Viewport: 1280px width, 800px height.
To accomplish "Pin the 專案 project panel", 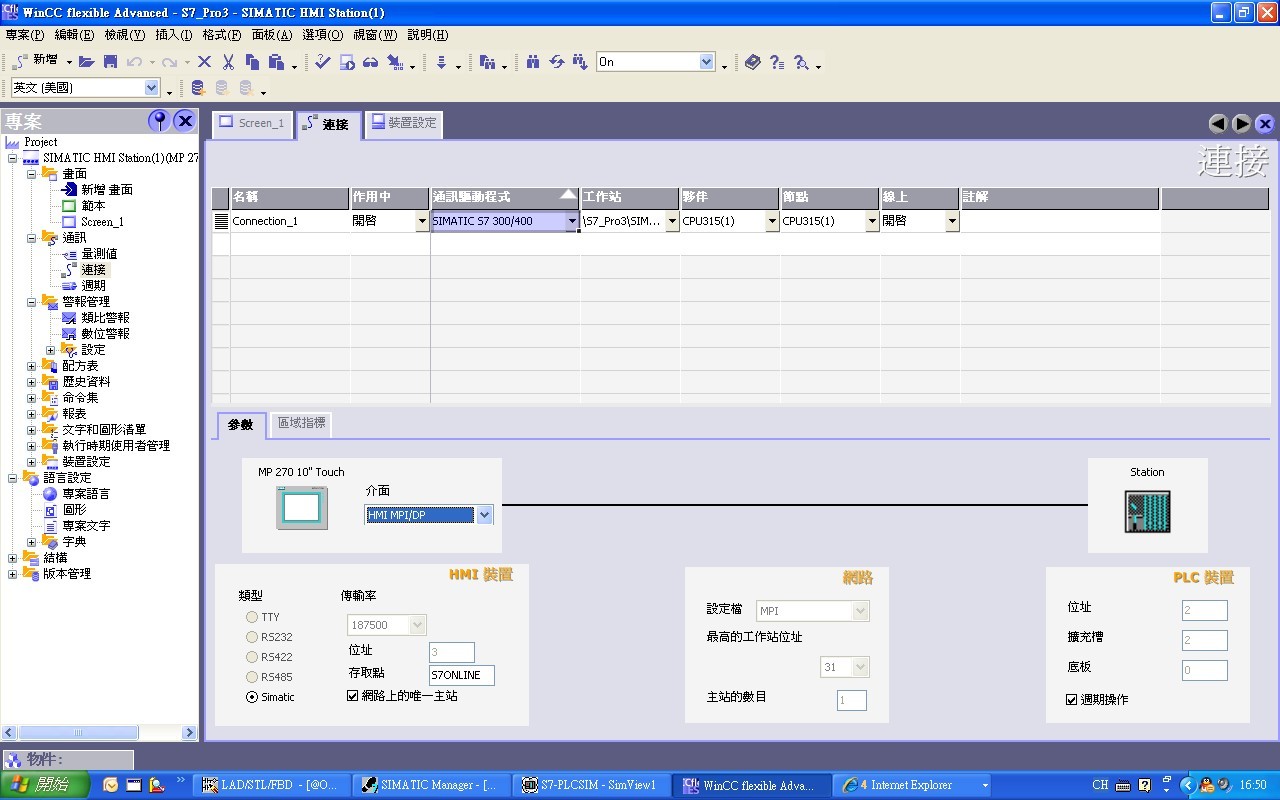I will [x=159, y=121].
